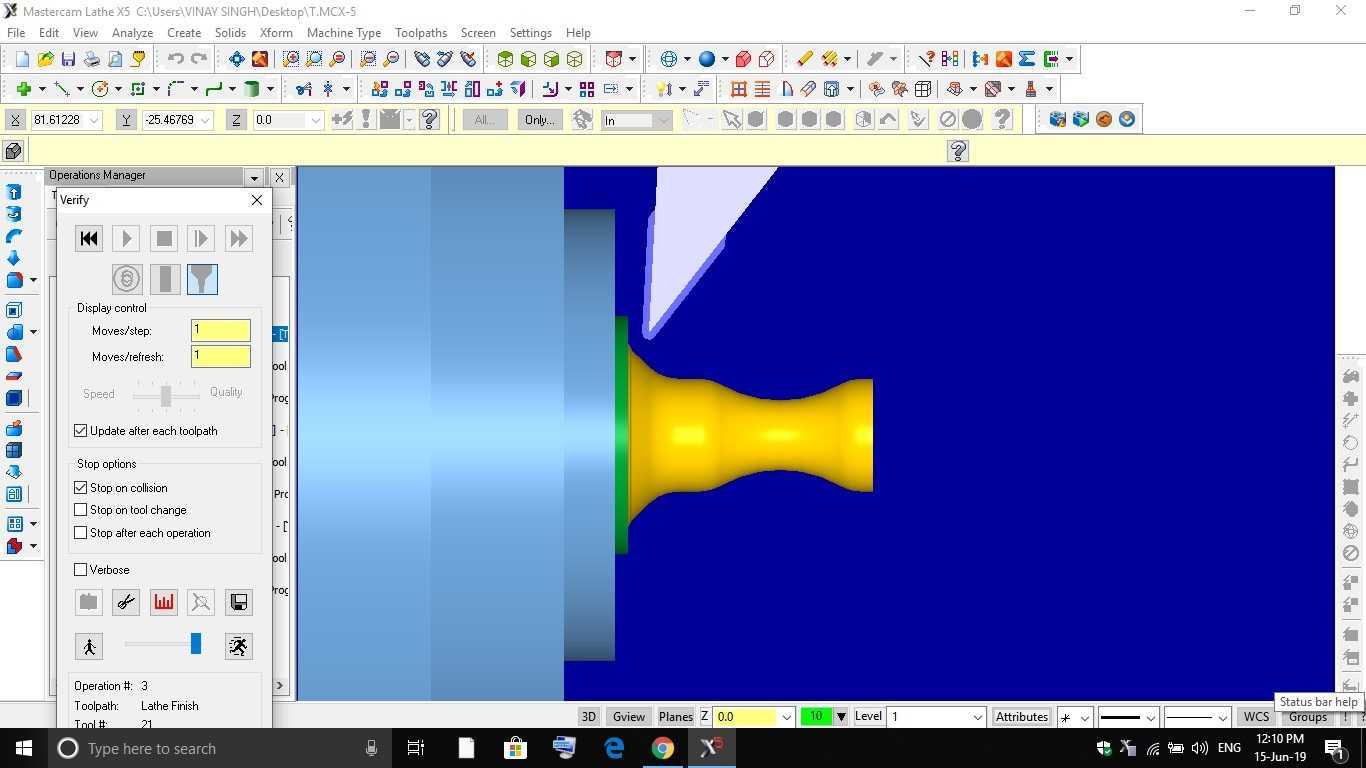Open the color number 10 dropdown arrow
Viewport: 1366px width, 768px height.
(841, 717)
